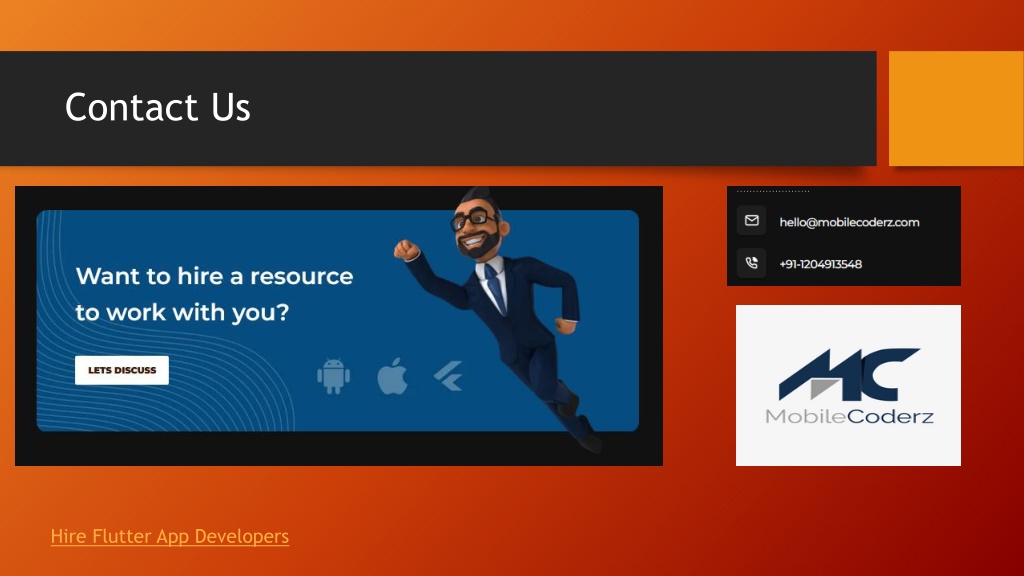Screen dimensions: 1024x576
Task: Select the phone number +91-1204913548
Action: tap(820, 264)
